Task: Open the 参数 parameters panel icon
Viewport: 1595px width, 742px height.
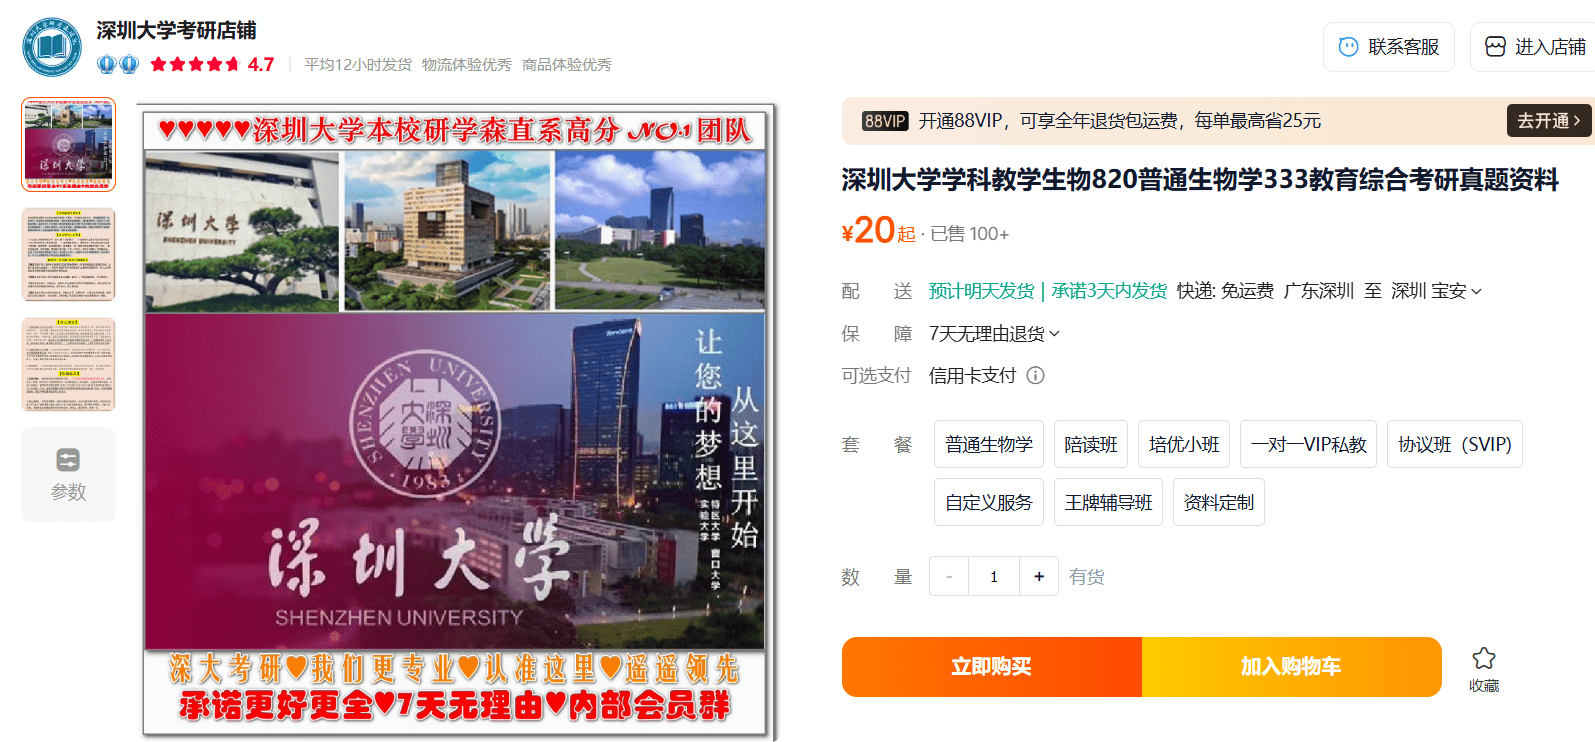Action: coord(68,460)
